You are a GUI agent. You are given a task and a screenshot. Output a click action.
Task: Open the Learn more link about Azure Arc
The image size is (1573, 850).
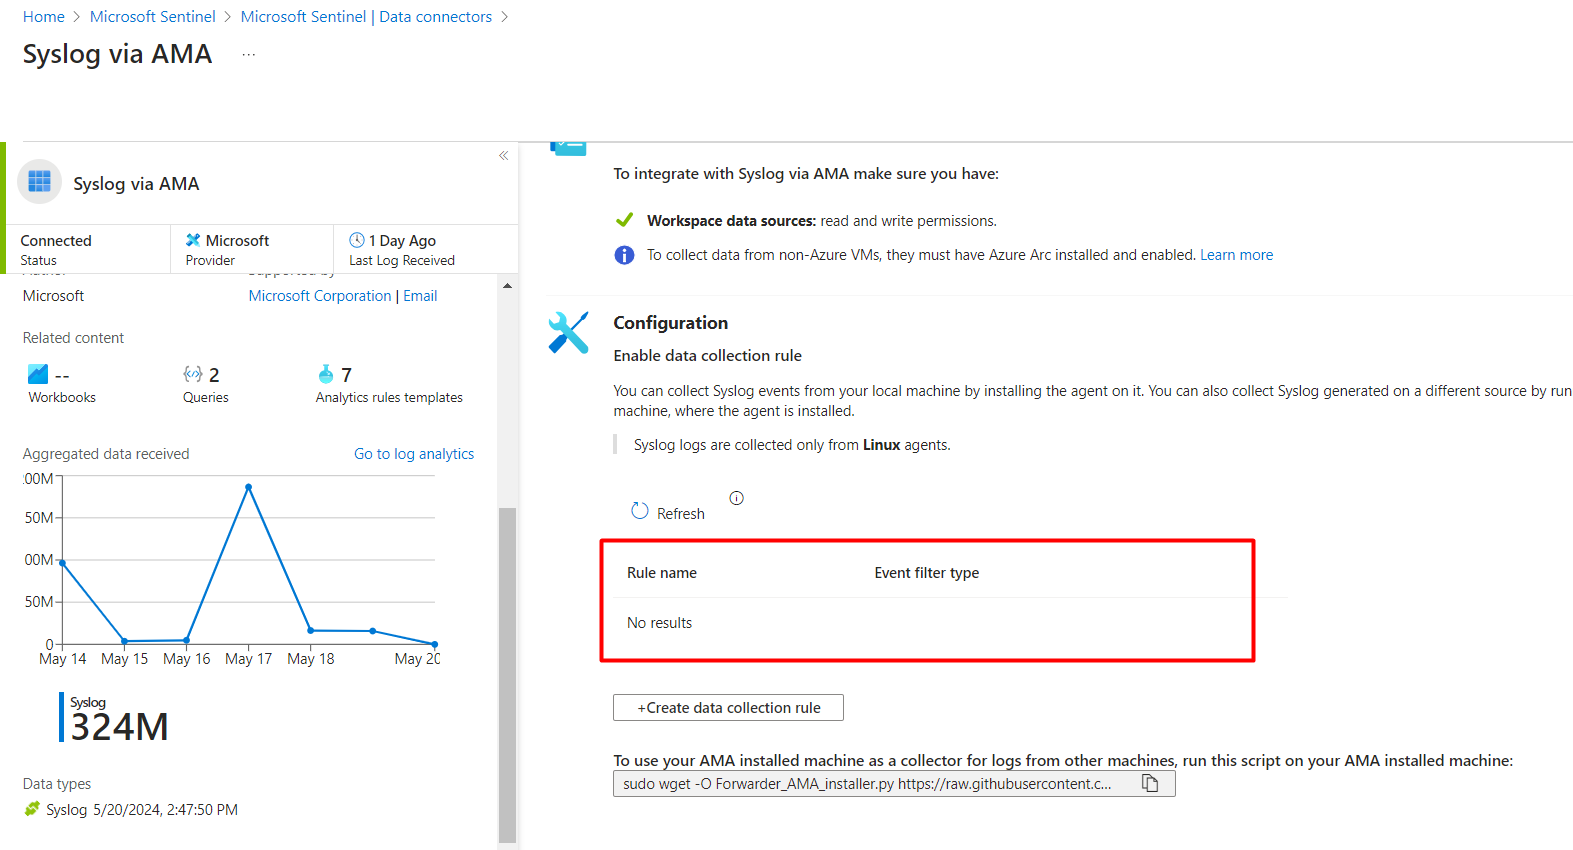[1236, 255]
